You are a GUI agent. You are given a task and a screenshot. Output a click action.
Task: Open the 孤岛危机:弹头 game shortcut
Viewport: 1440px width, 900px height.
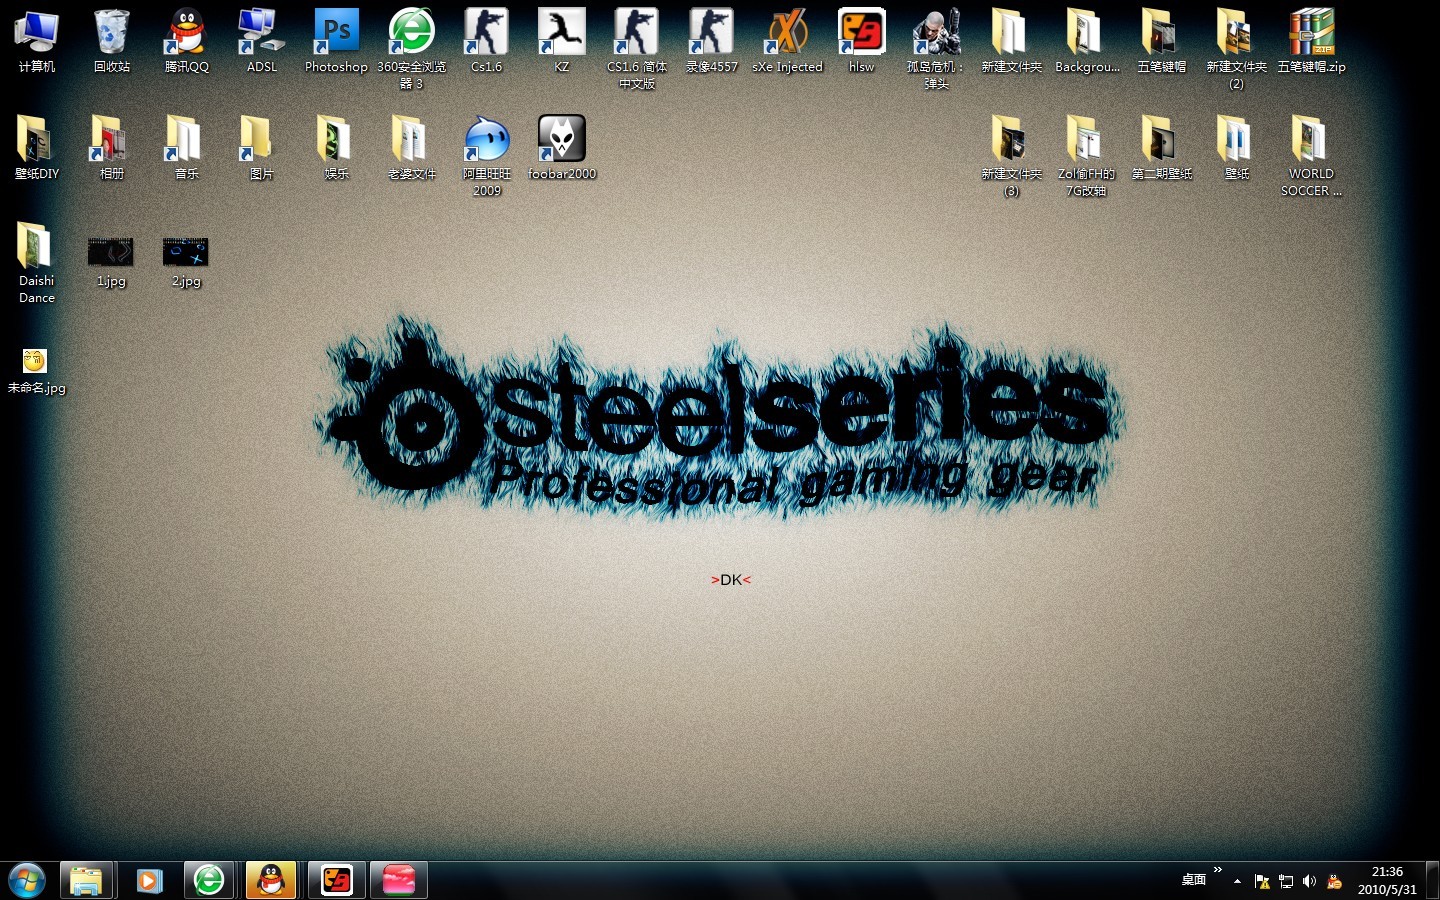937,50
